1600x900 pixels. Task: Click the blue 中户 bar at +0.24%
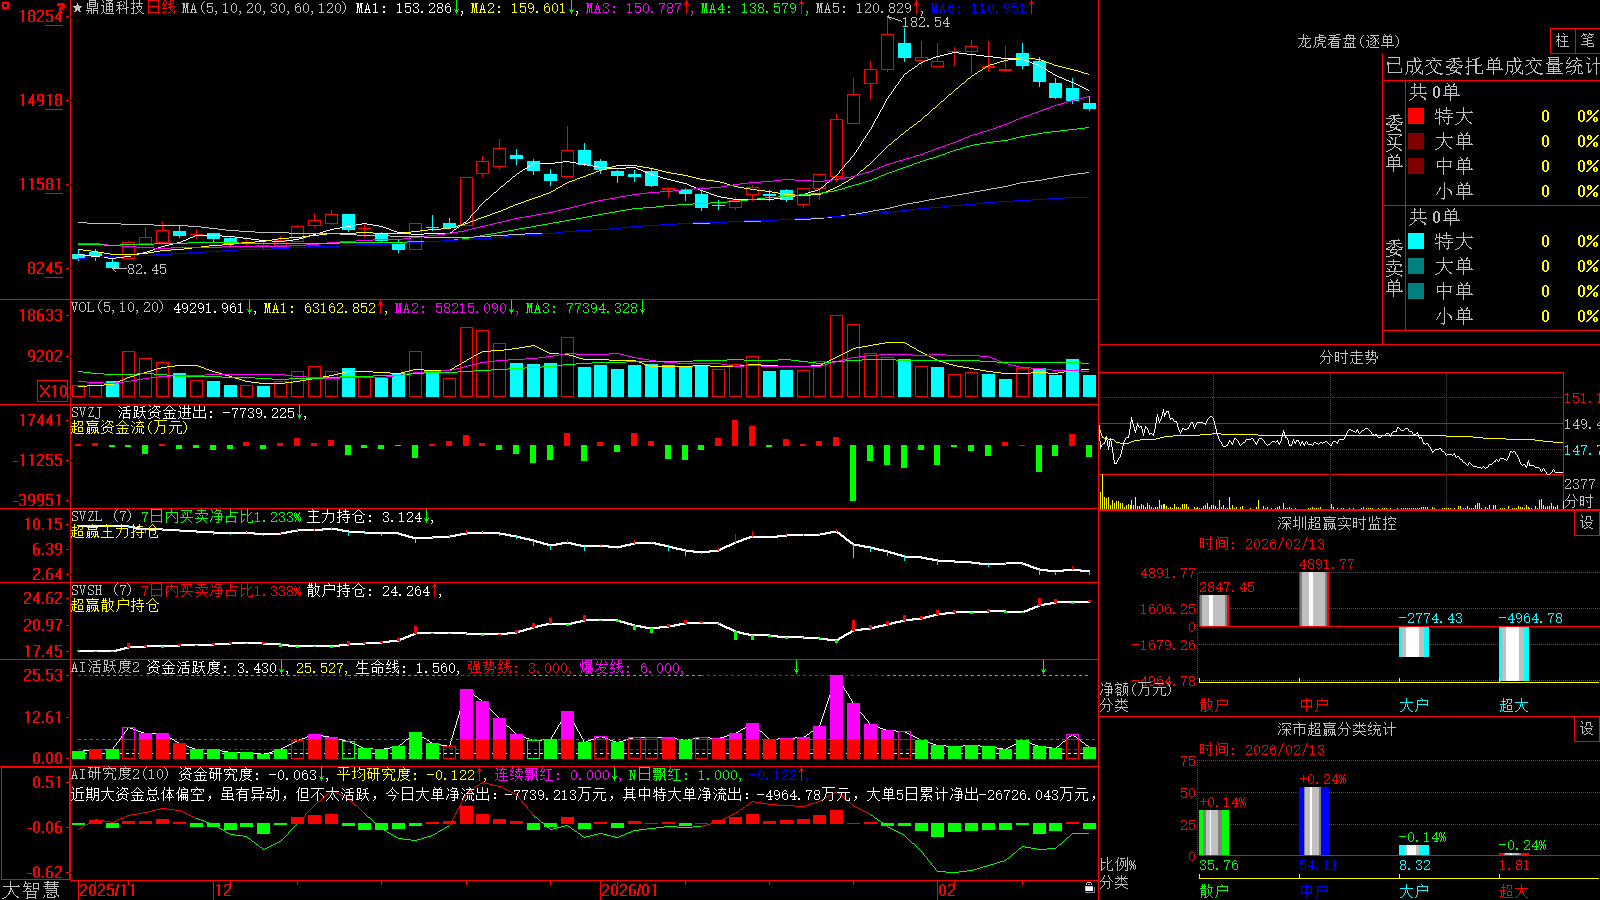(1313, 821)
